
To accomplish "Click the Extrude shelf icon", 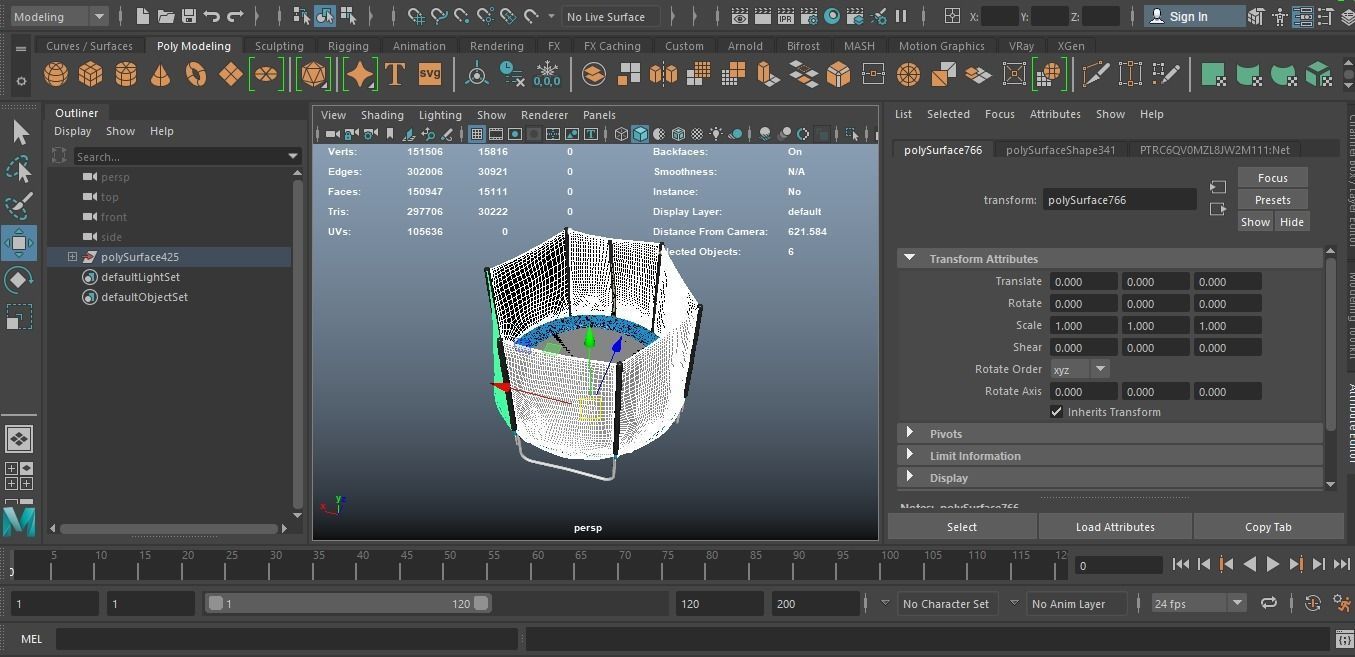I will pos(769,75).
